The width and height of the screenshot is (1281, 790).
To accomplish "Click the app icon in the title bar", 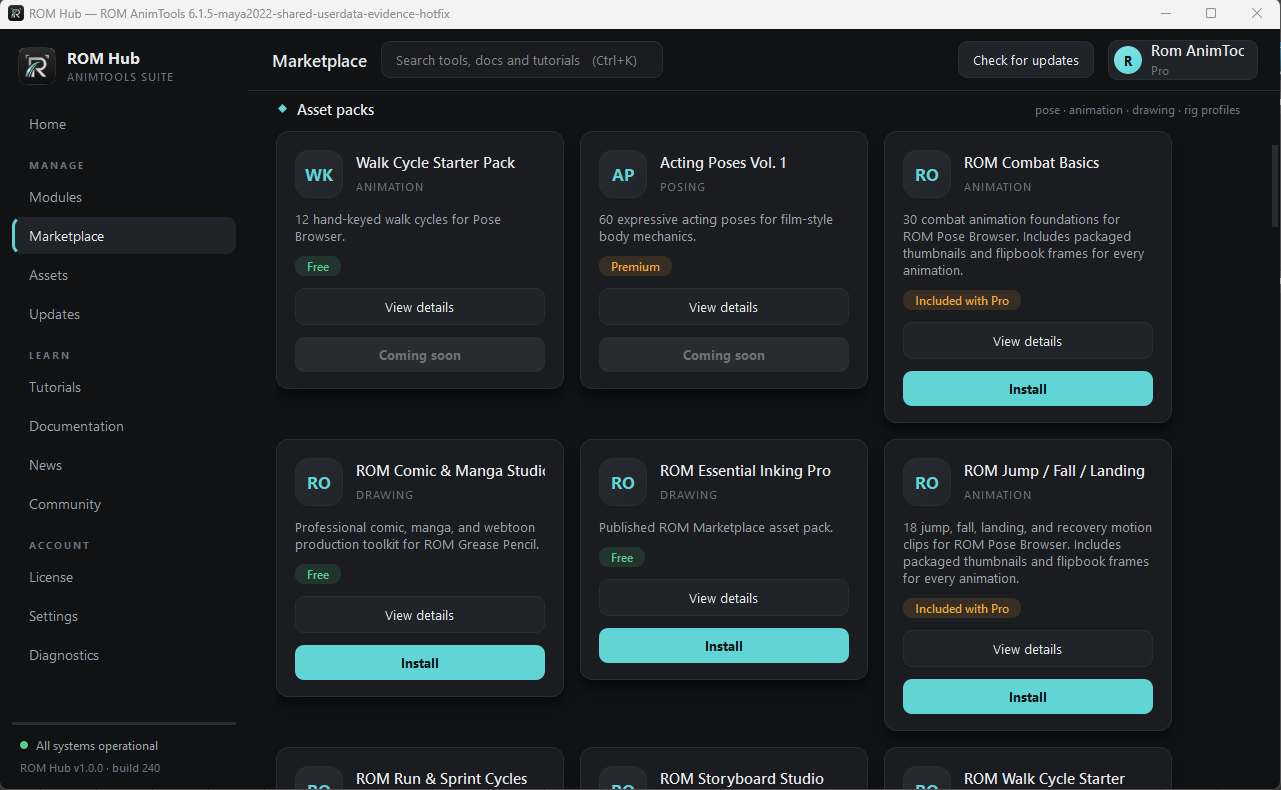I will coord(16,13).
